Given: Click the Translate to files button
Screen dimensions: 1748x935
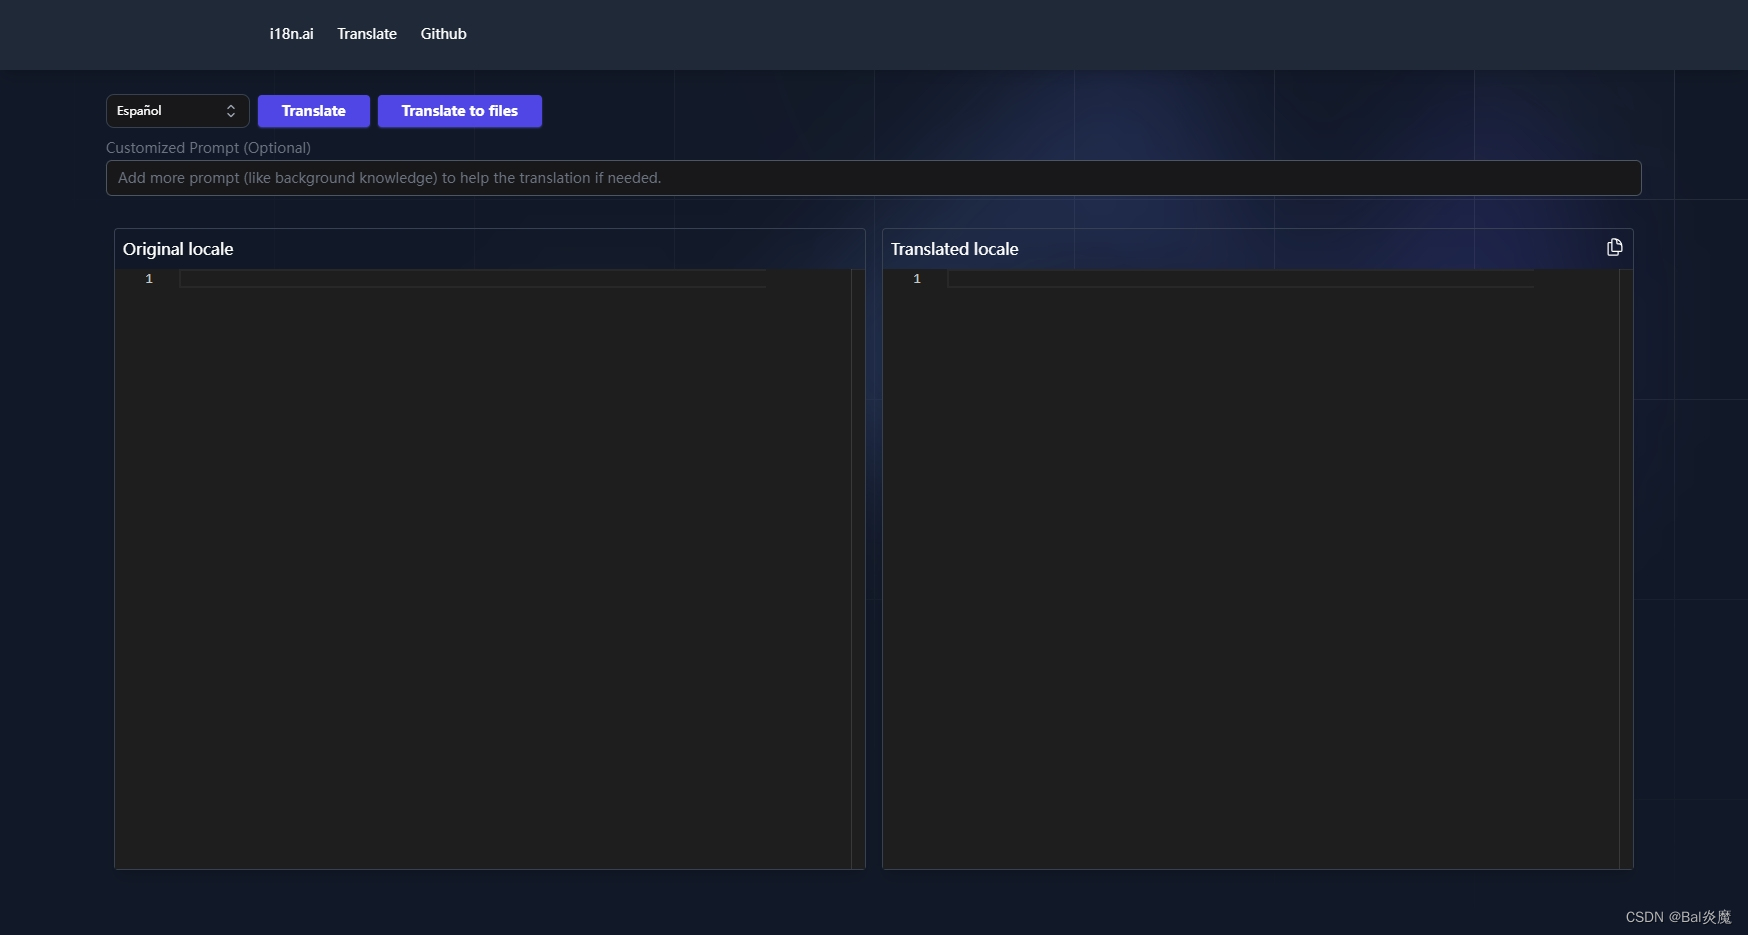Looking at the screenshot, I should click(x=460, y=111).
